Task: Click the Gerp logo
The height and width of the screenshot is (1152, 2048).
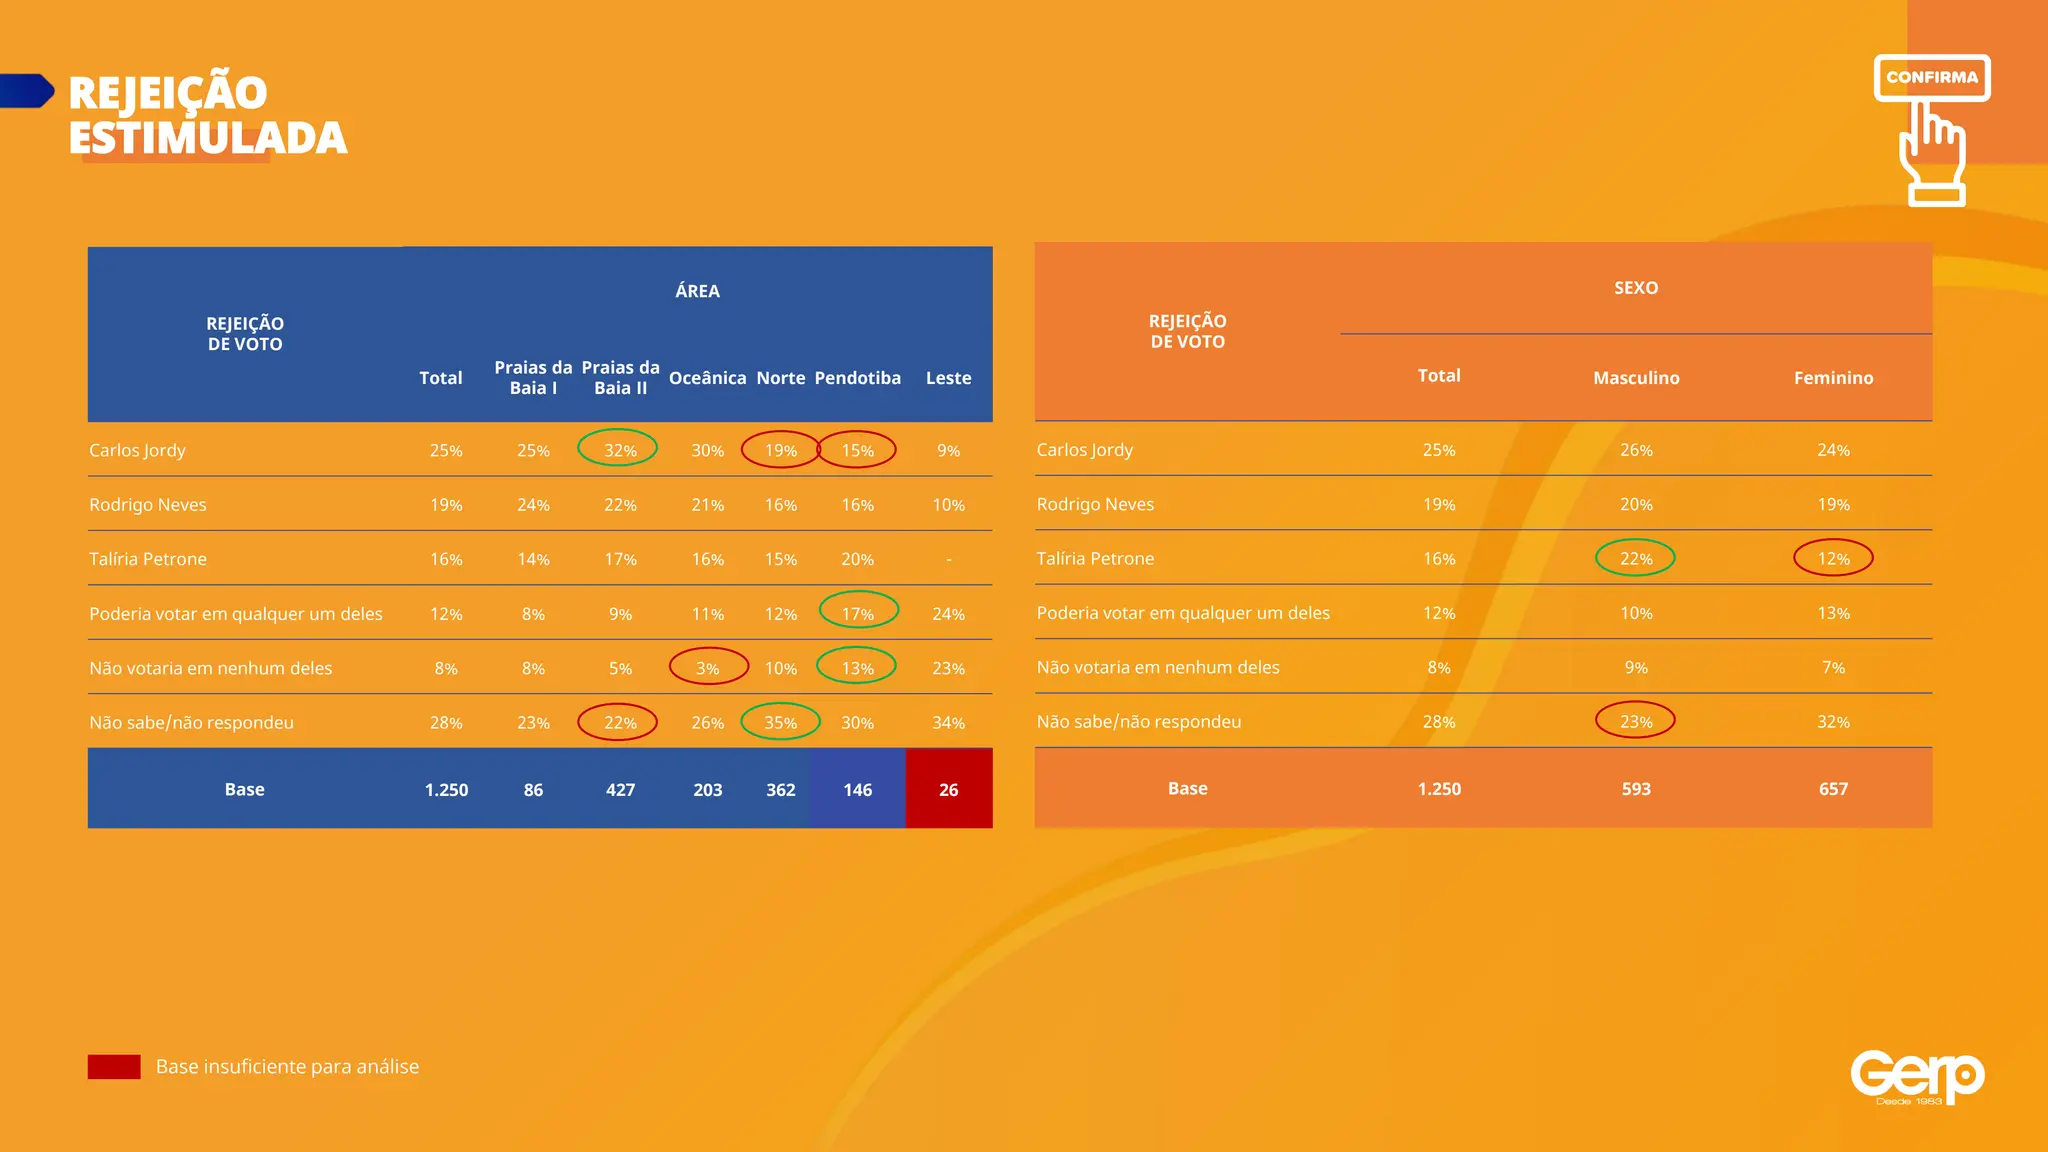Action: tap(1917, 1076)
